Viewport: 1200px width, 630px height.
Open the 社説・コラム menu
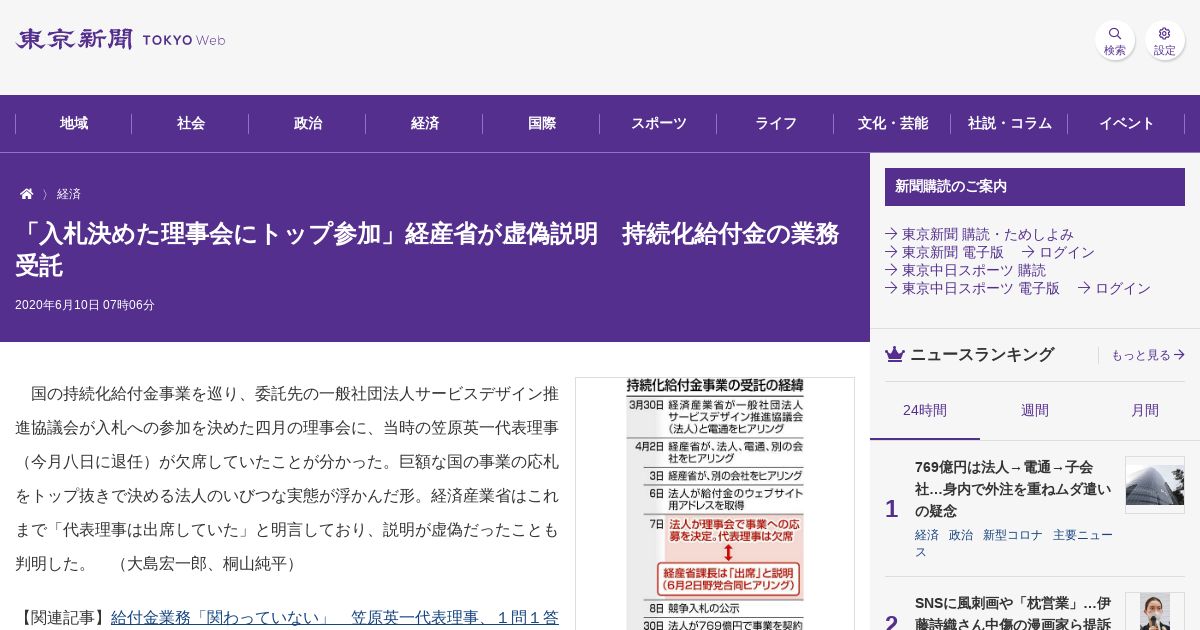1010,123
